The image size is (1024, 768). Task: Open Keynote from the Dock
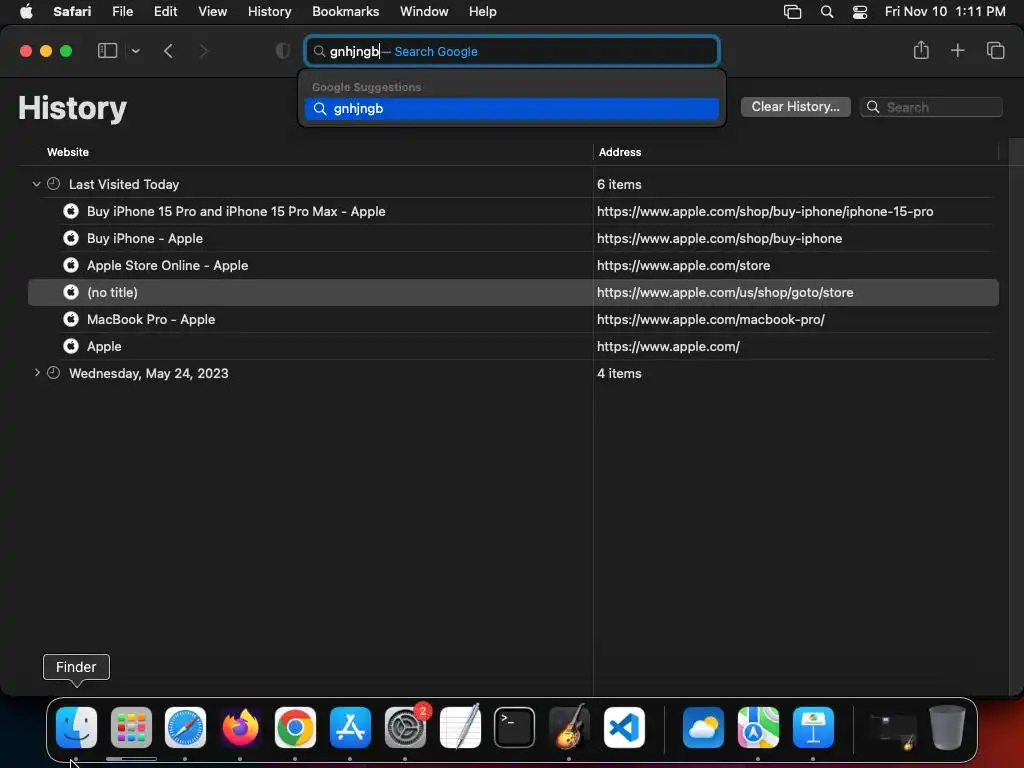point(813,727)
